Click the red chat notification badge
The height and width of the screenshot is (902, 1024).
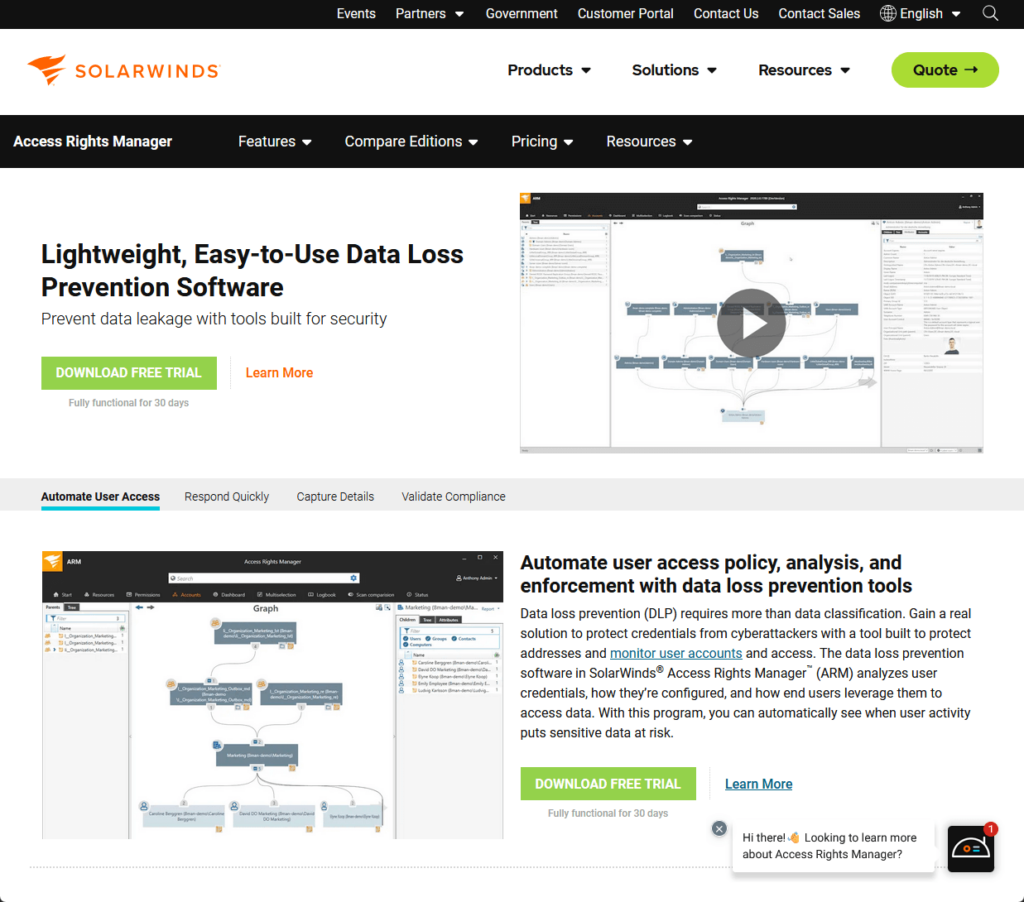pyautogui.click(x=991, y=828)
